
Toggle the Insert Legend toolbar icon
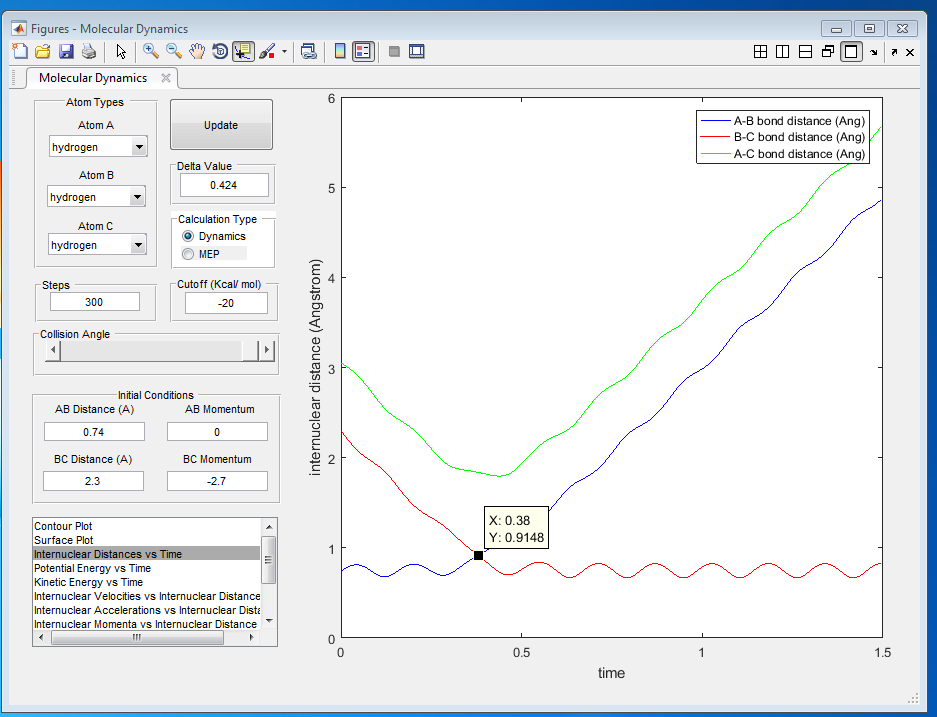tap(363, 52)
